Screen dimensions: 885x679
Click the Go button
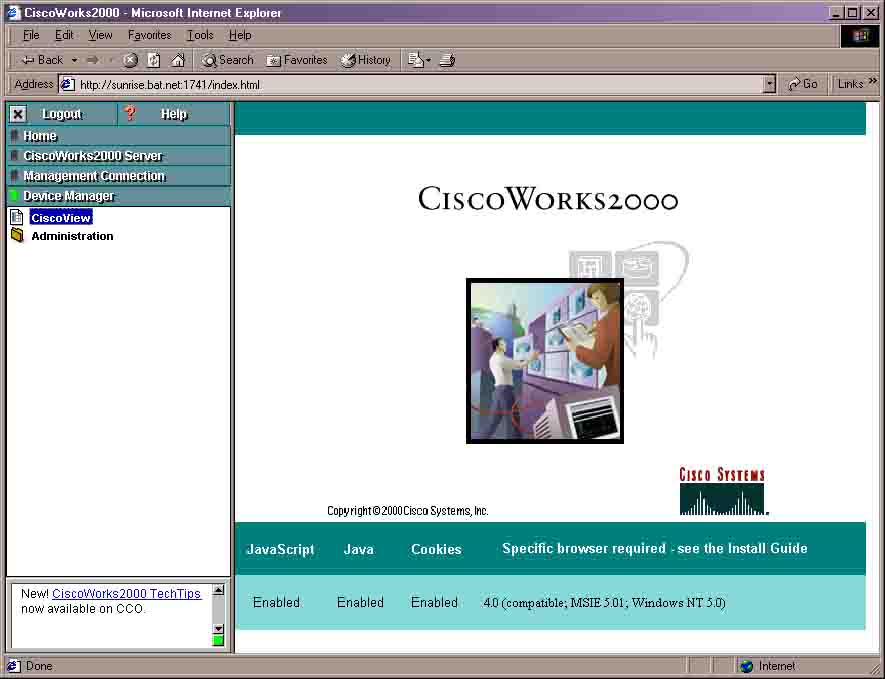[x=803, y=84]
